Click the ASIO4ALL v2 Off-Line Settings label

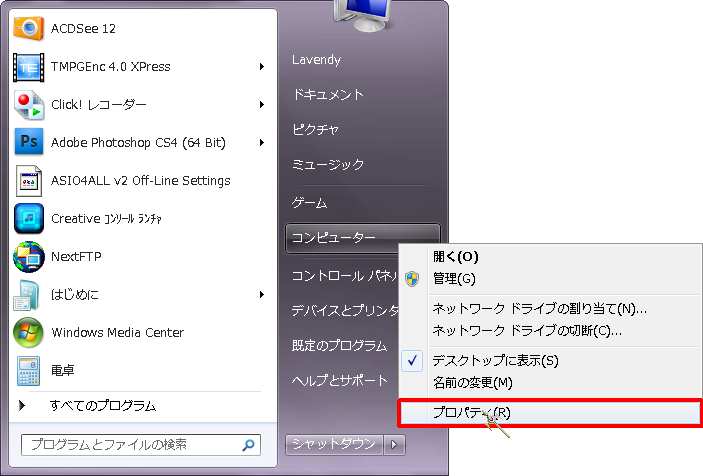pyautogui.click(x=141, y=181)
